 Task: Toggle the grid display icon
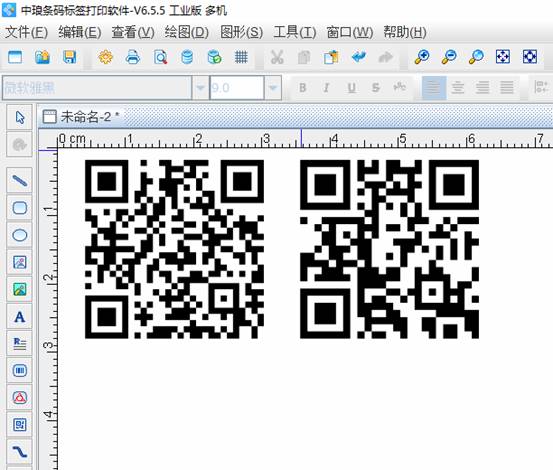241,57
